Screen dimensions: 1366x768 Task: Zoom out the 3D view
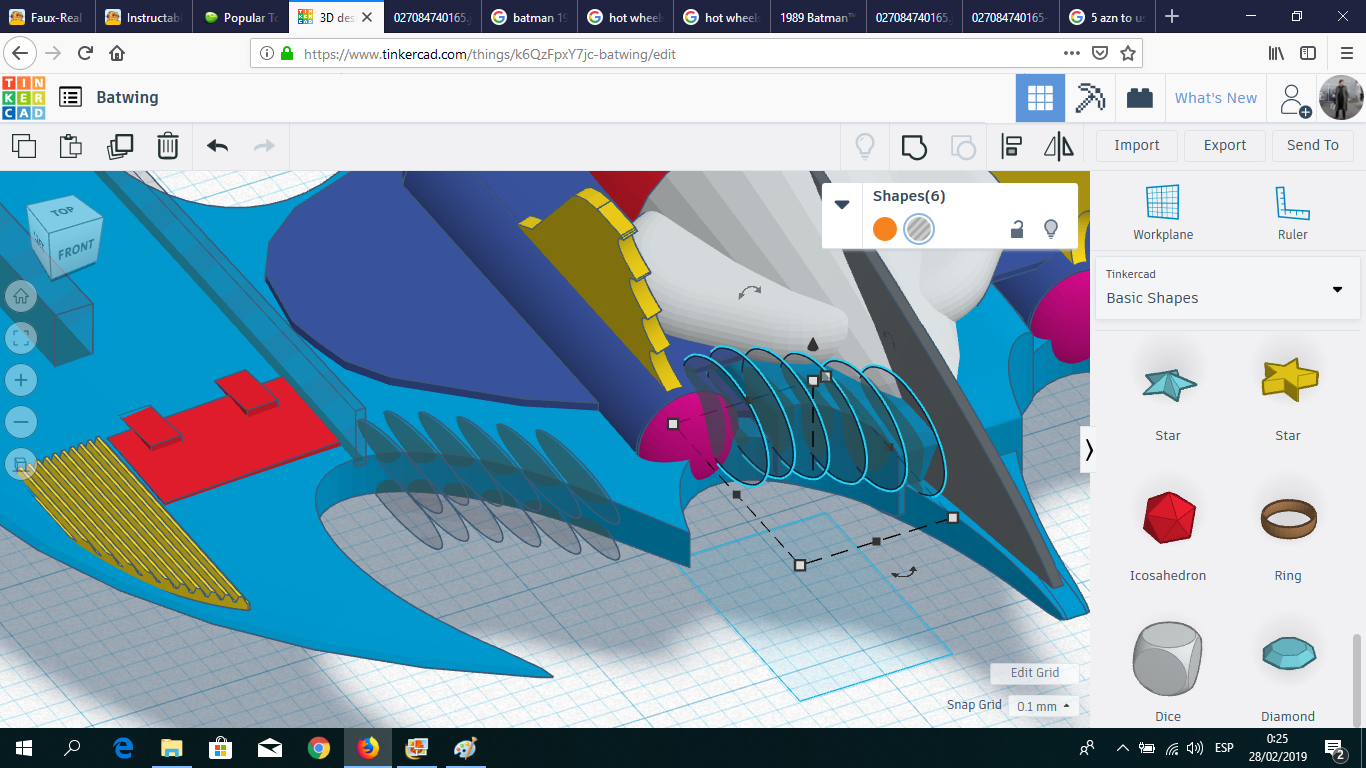21,422
